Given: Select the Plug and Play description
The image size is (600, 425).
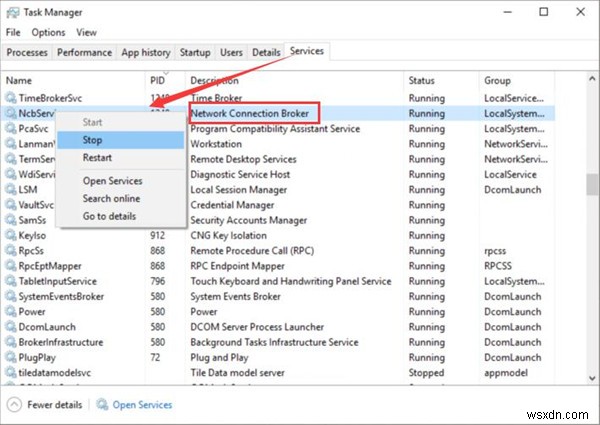Looking at the screenshot, I should pyautogui.click(x=219, y=358).
